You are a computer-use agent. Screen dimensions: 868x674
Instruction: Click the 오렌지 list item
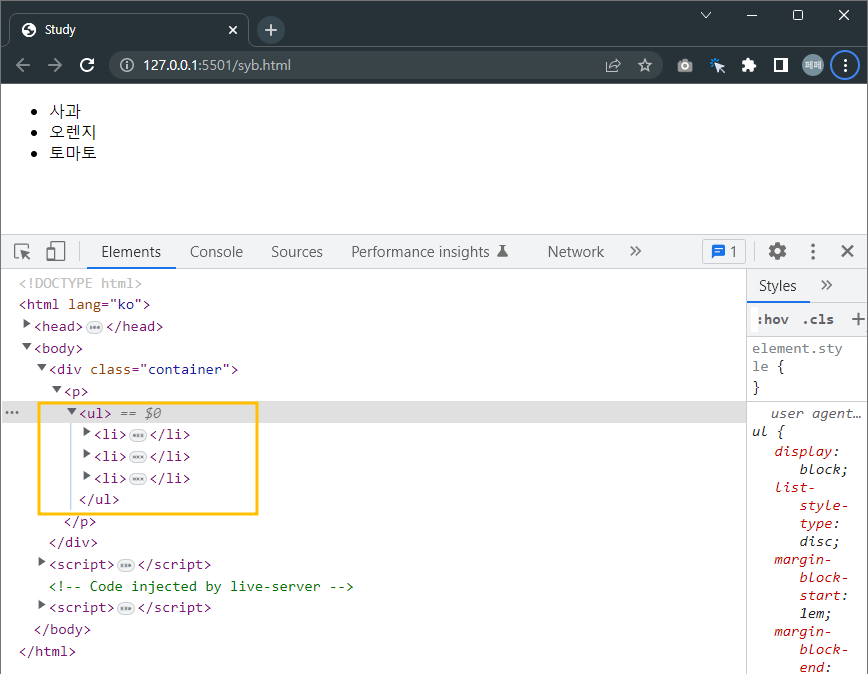click(x=73, y=132)
